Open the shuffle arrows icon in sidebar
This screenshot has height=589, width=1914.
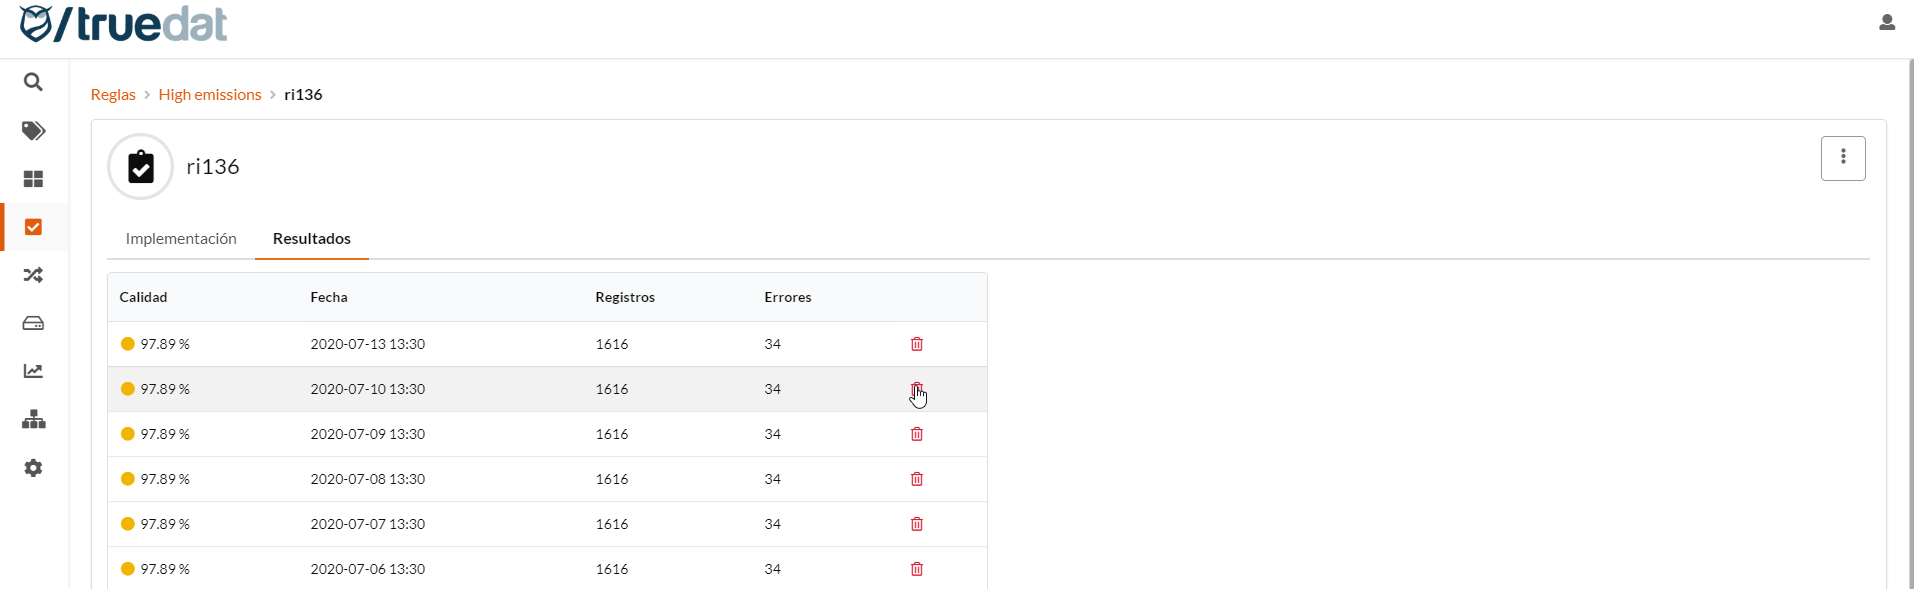point(33,275)
